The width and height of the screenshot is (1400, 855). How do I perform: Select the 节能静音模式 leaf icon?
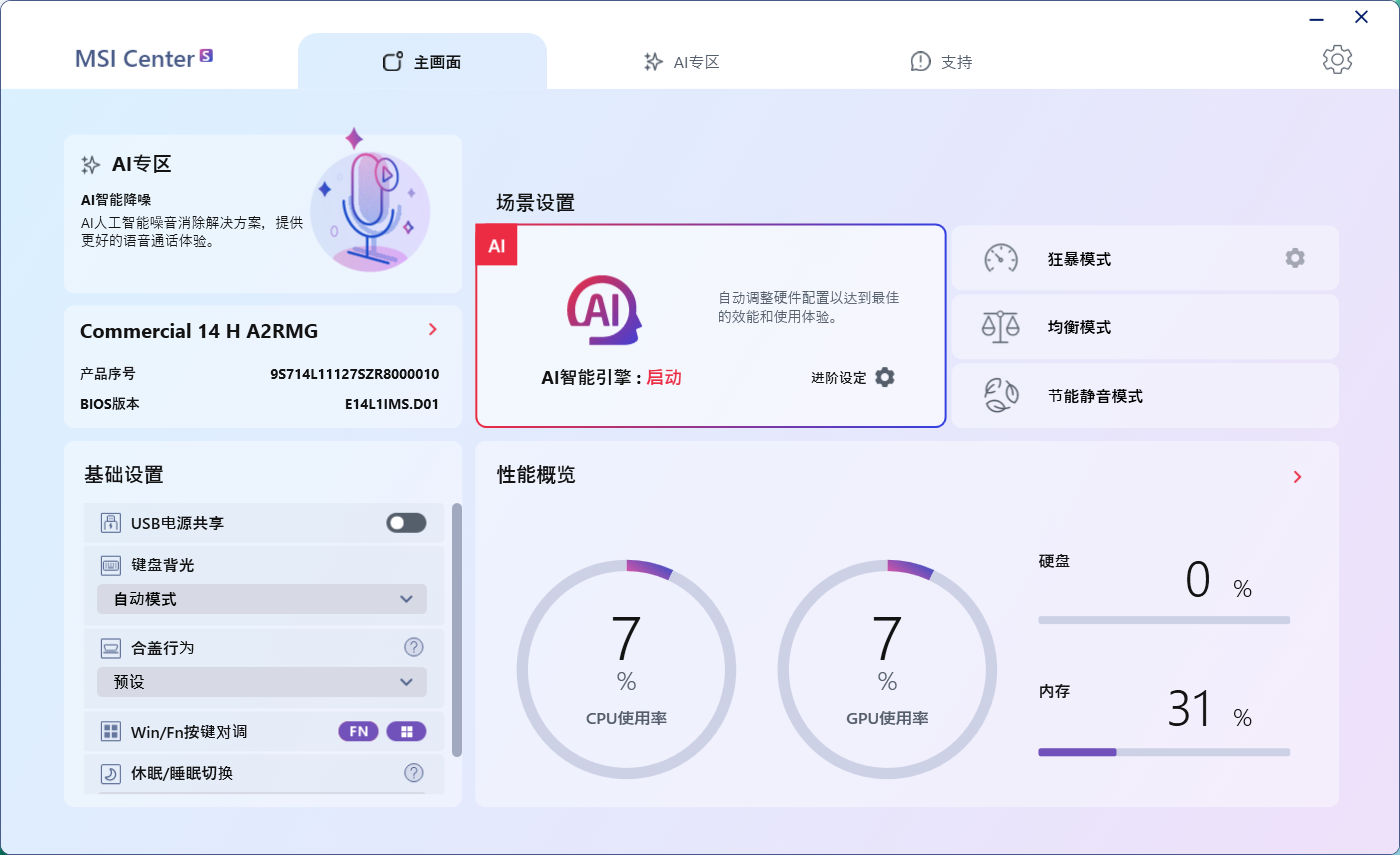tap(1000, 396)
